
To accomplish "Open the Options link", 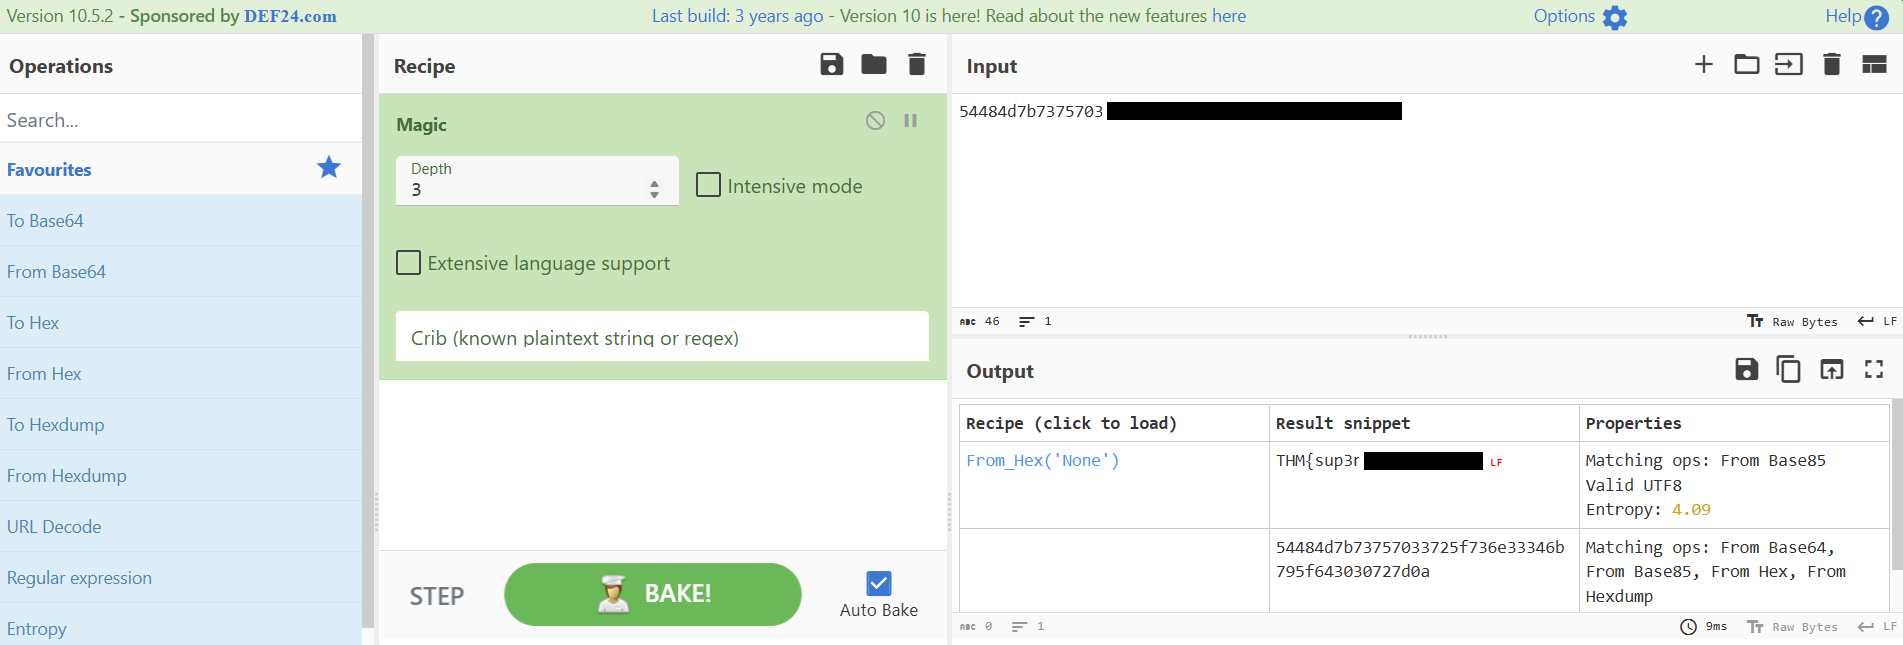I will pyautogui.click(x=1564, y=16).
